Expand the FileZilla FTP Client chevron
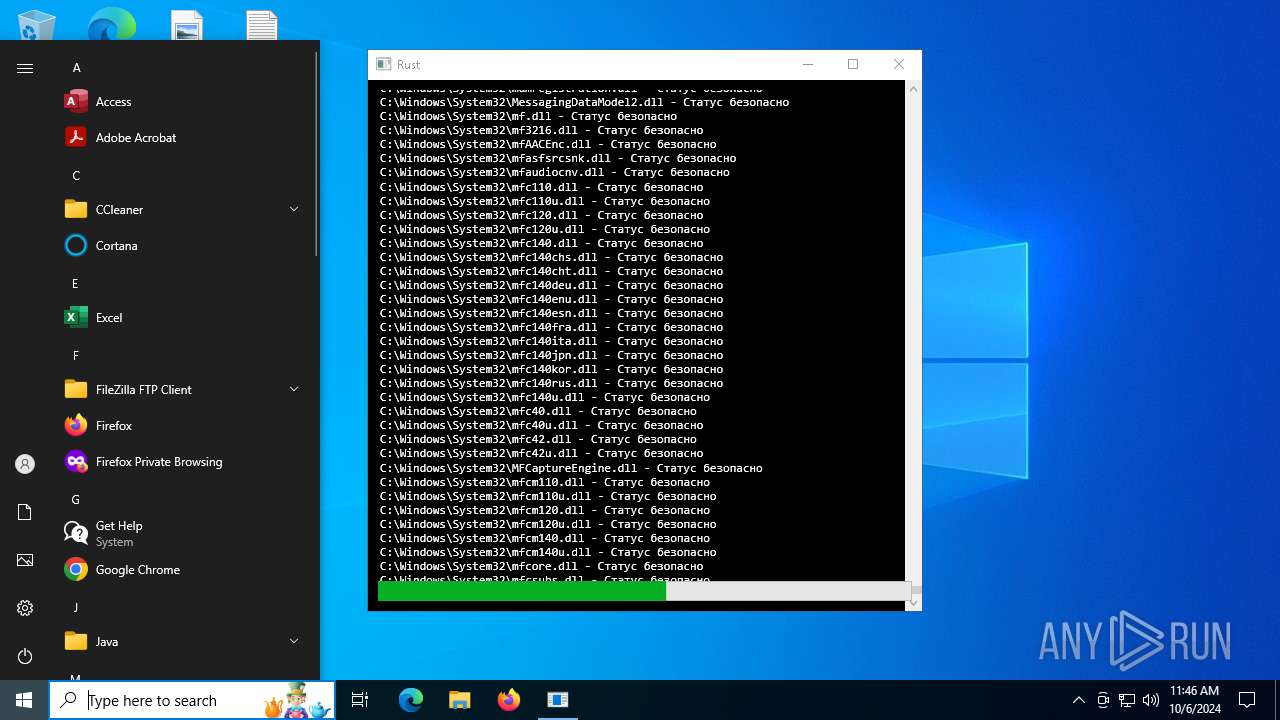This screenshot has height=720, width=1280. (294, 389)
